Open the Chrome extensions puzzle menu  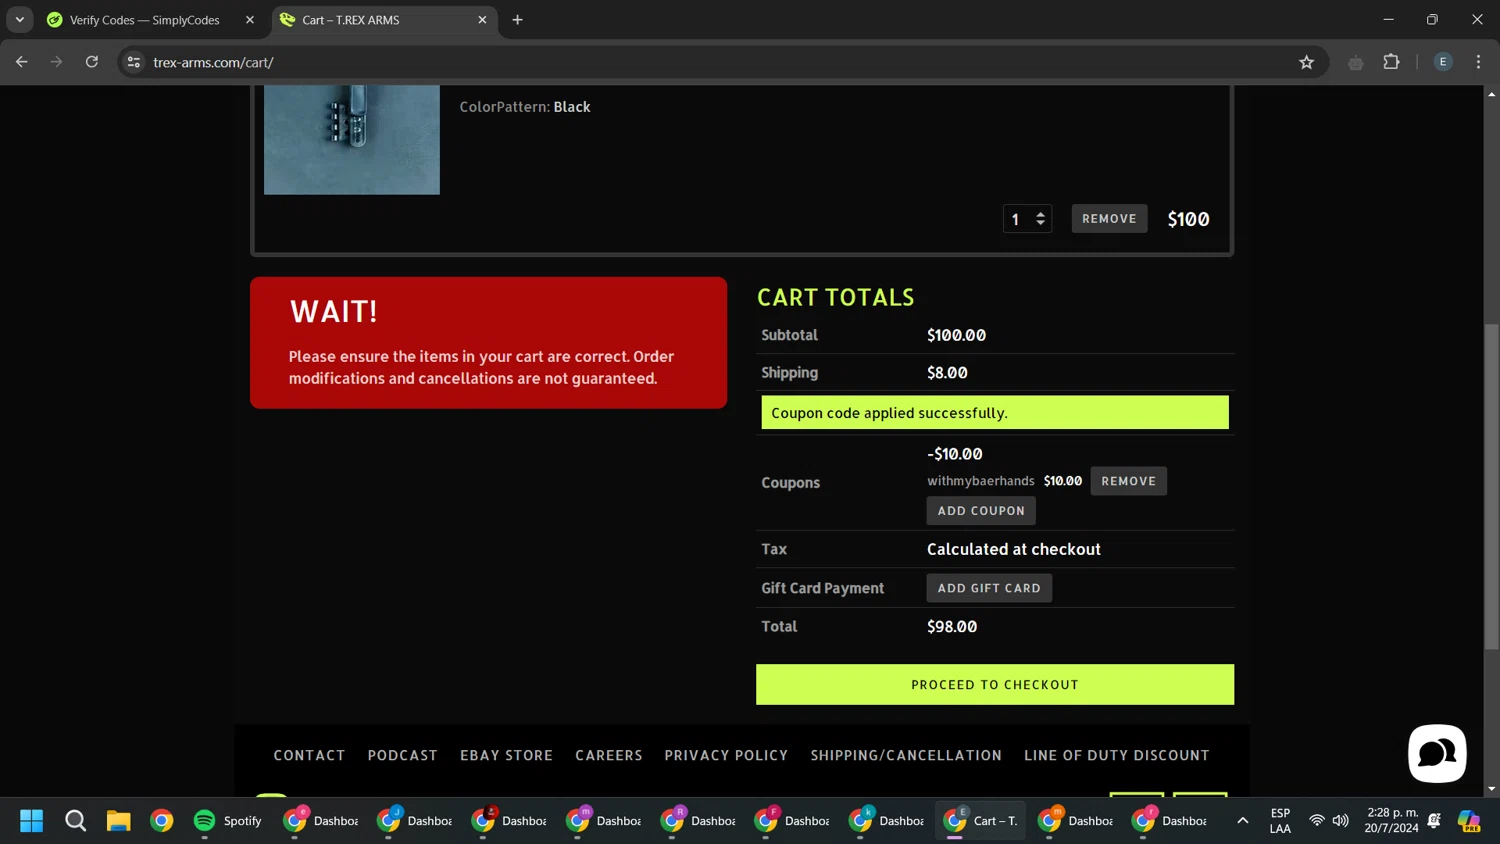coord(1391,62)
